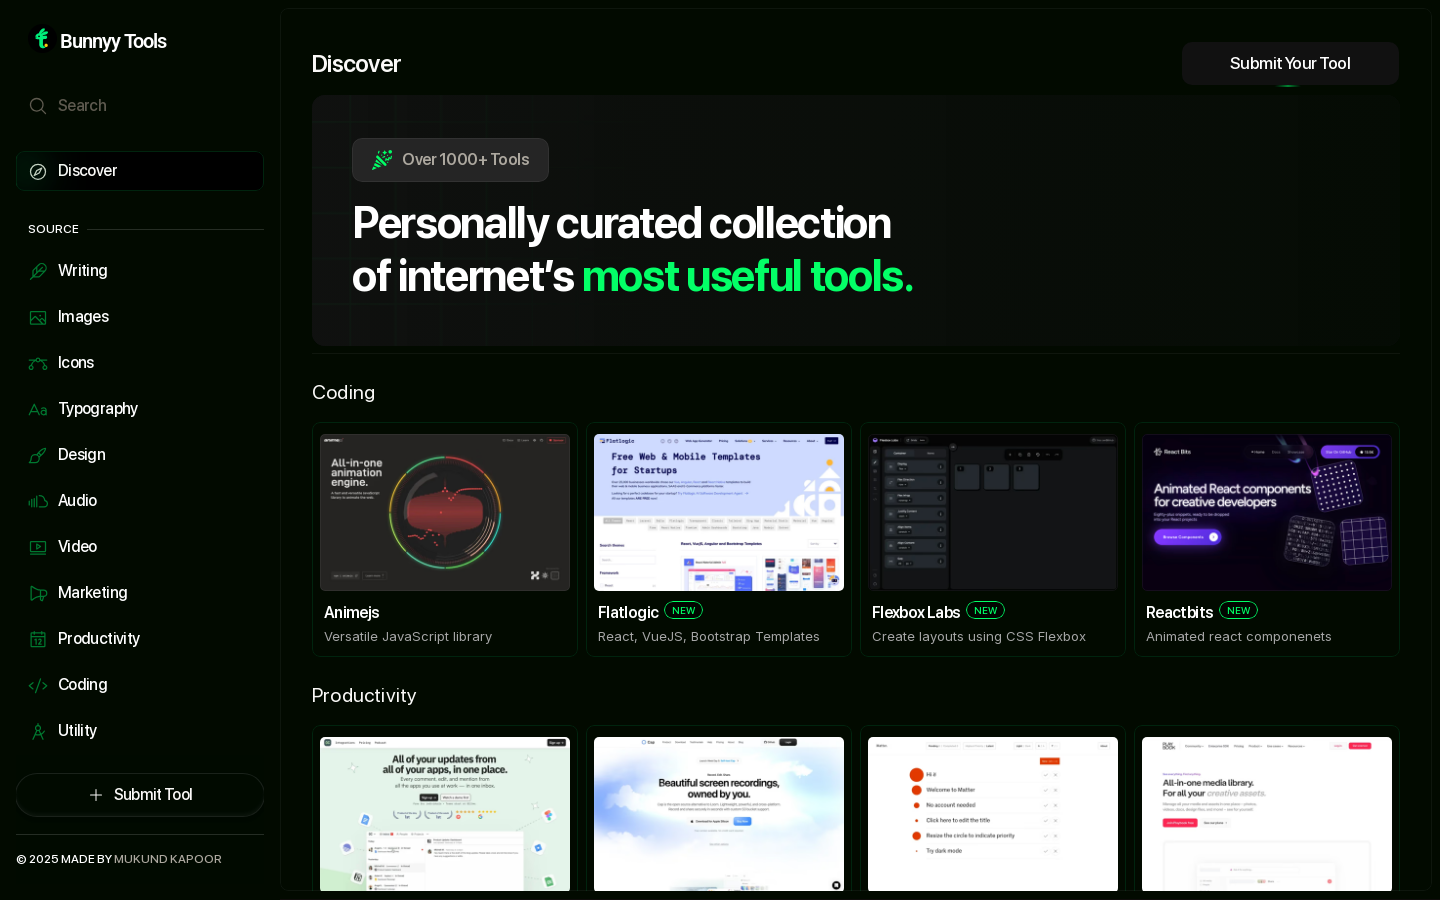Click the sidebar Submit Tool button
The width and height of the screenshot is (1440, 900).
(140, 795)
